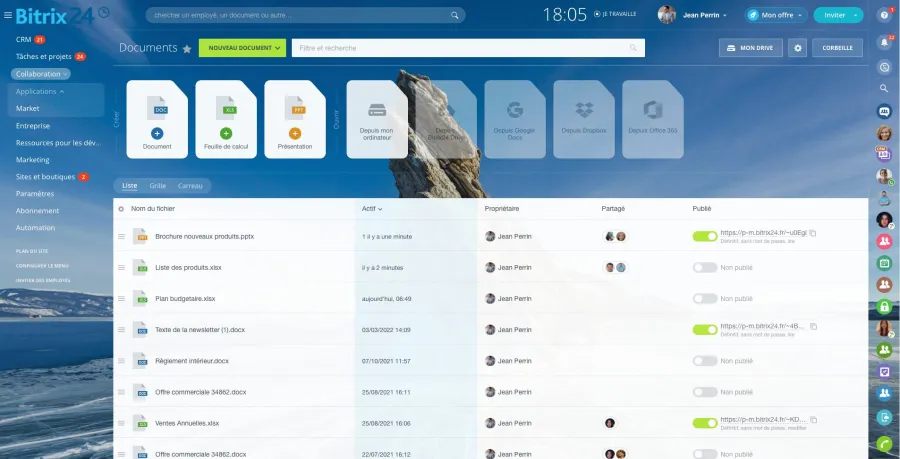Open the hamburger menu beside Bitrix24 logo
The height and width of the screenshot is (459, 900).
coord(7,15)
